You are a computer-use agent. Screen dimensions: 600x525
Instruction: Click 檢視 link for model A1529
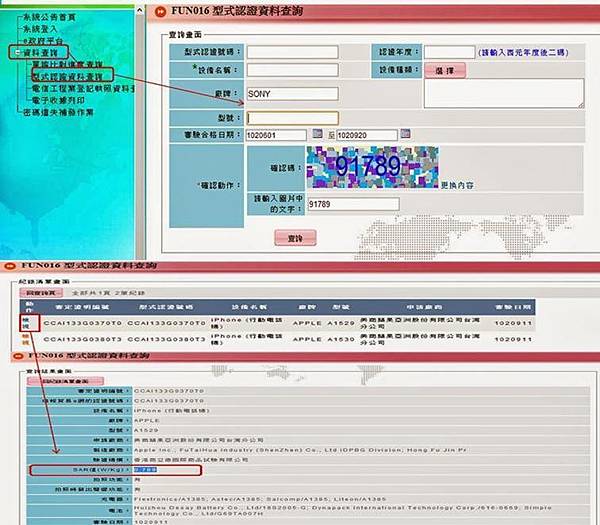26,323
